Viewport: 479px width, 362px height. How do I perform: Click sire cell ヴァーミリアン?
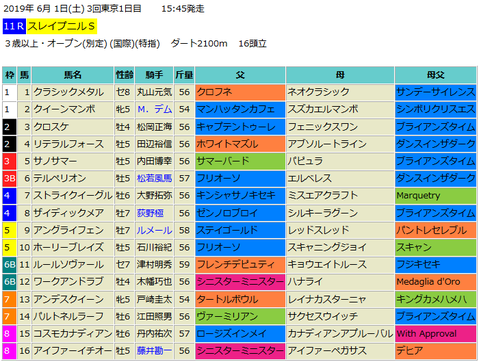tap(240, 316)
